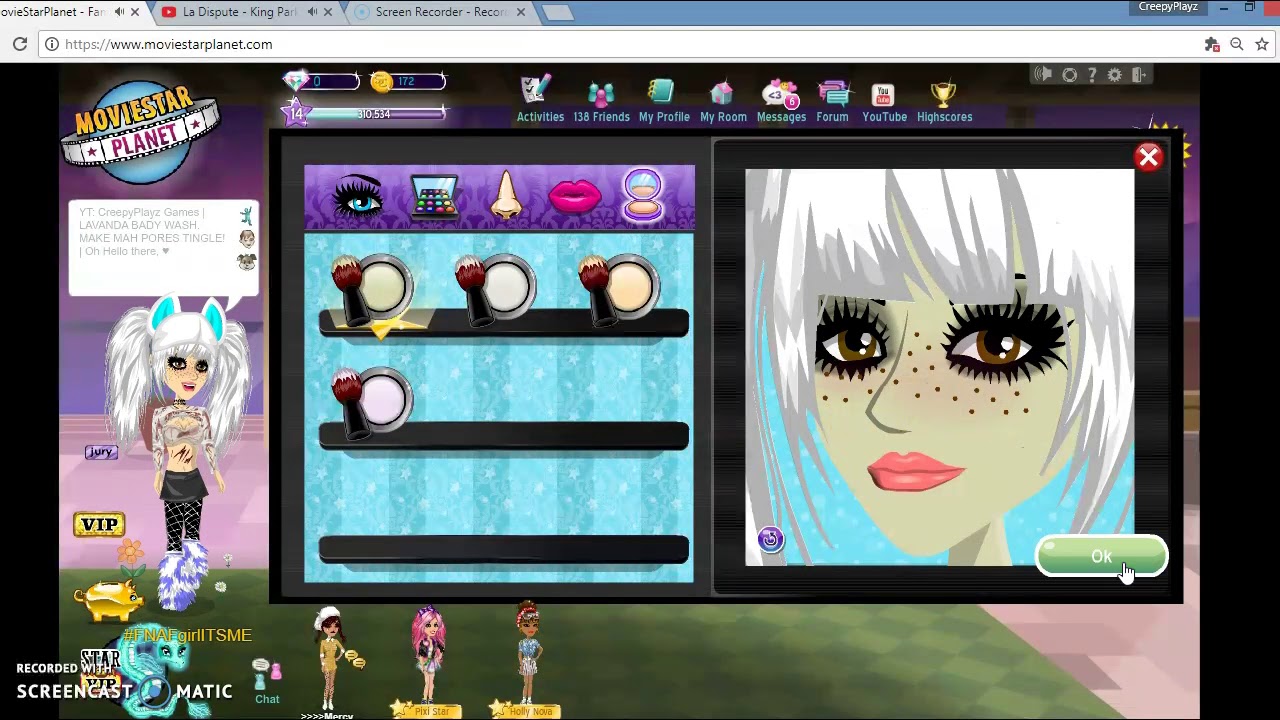Open Messages inbox
Screen dimensions: 1280x720
tap(781, 100)
